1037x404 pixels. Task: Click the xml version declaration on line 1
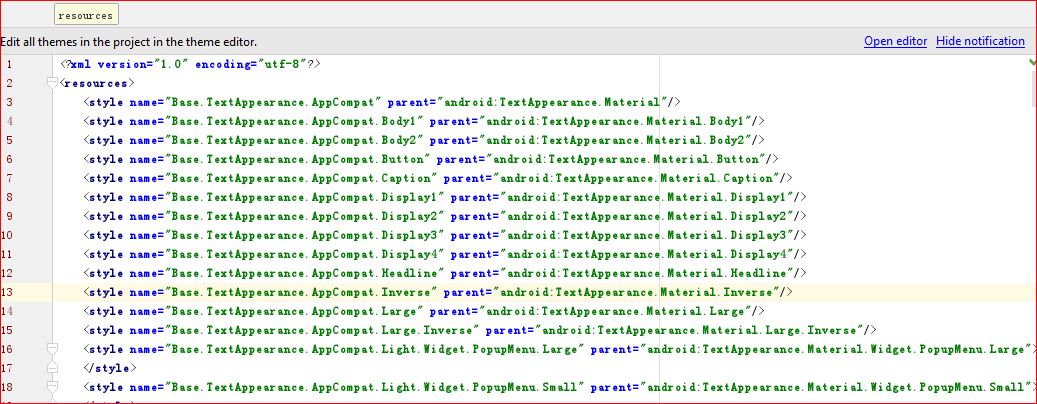[191, 64]
